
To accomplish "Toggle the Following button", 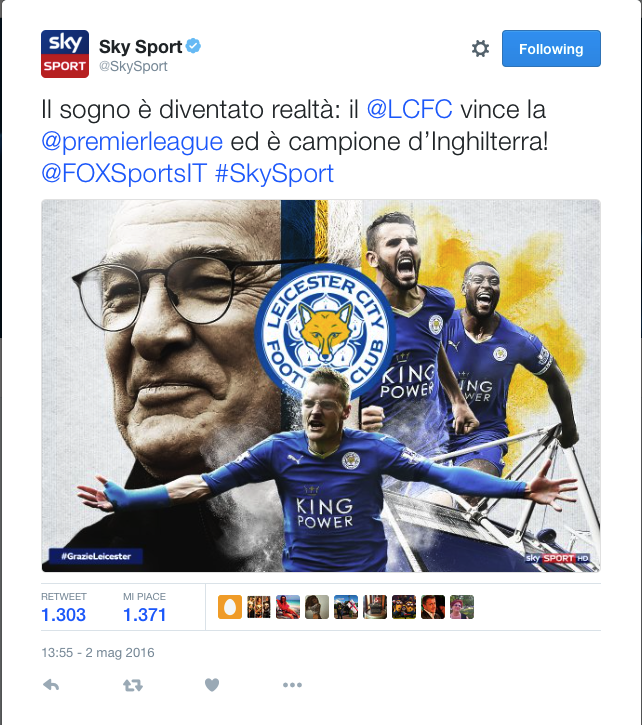I will [551, 49].
